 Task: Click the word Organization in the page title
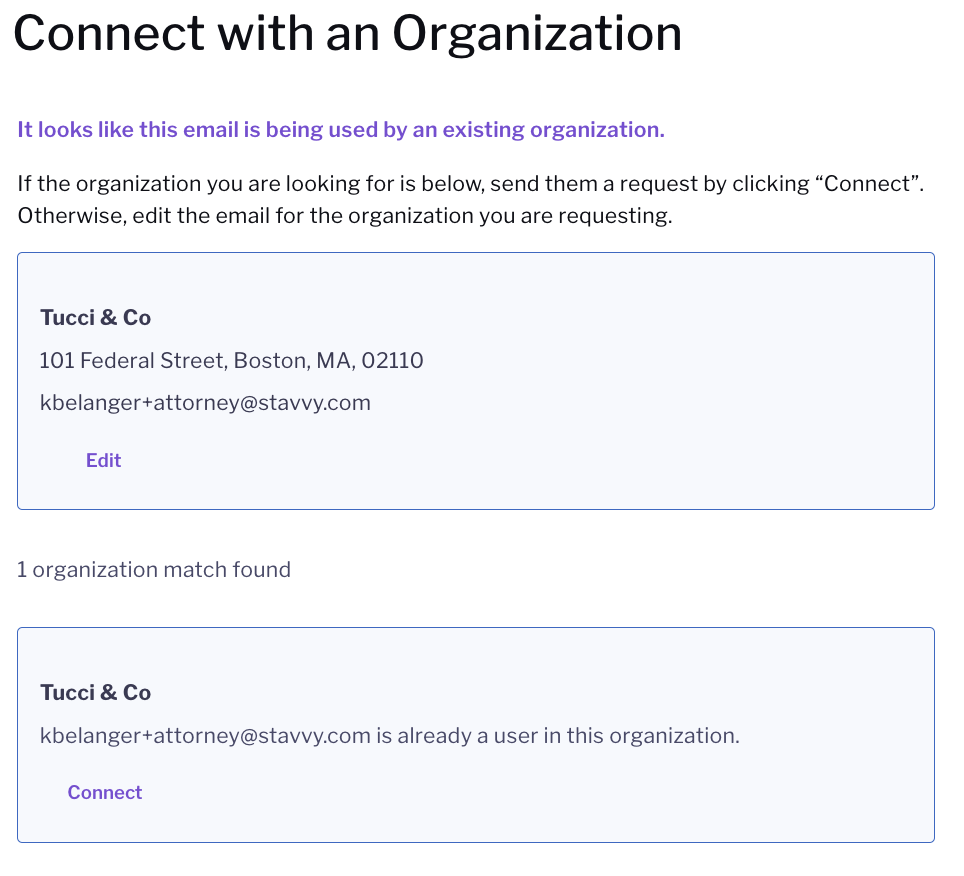pos(537,34)
